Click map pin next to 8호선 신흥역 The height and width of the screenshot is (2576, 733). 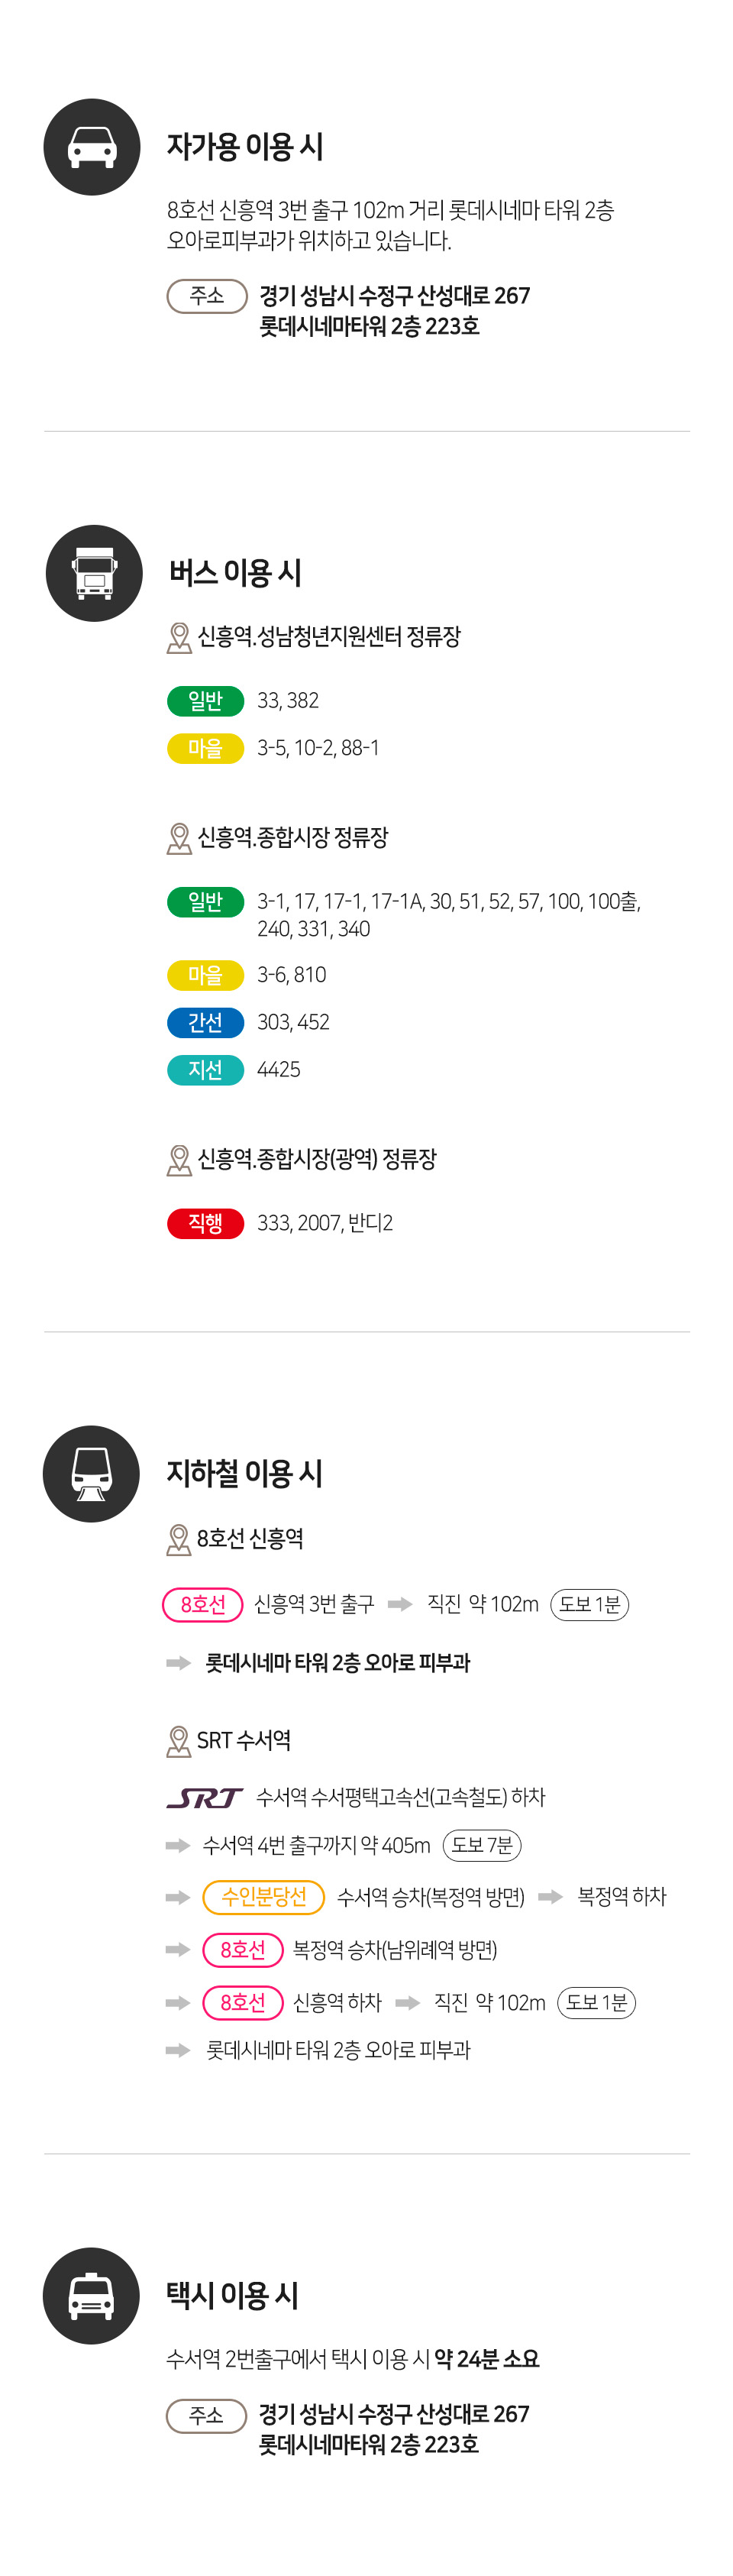tap(178, 1539)
